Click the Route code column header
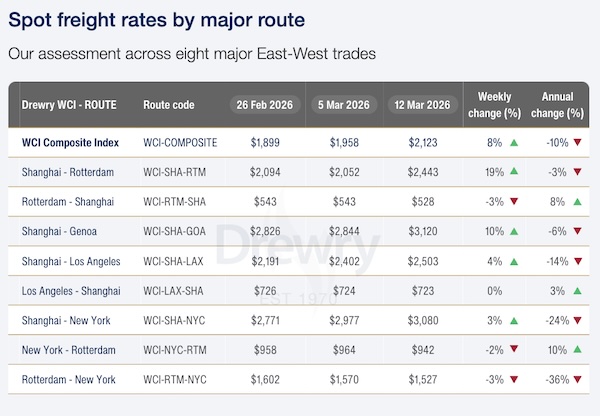The width and height of the screenshot is (600, 416). tap(169, 105)
